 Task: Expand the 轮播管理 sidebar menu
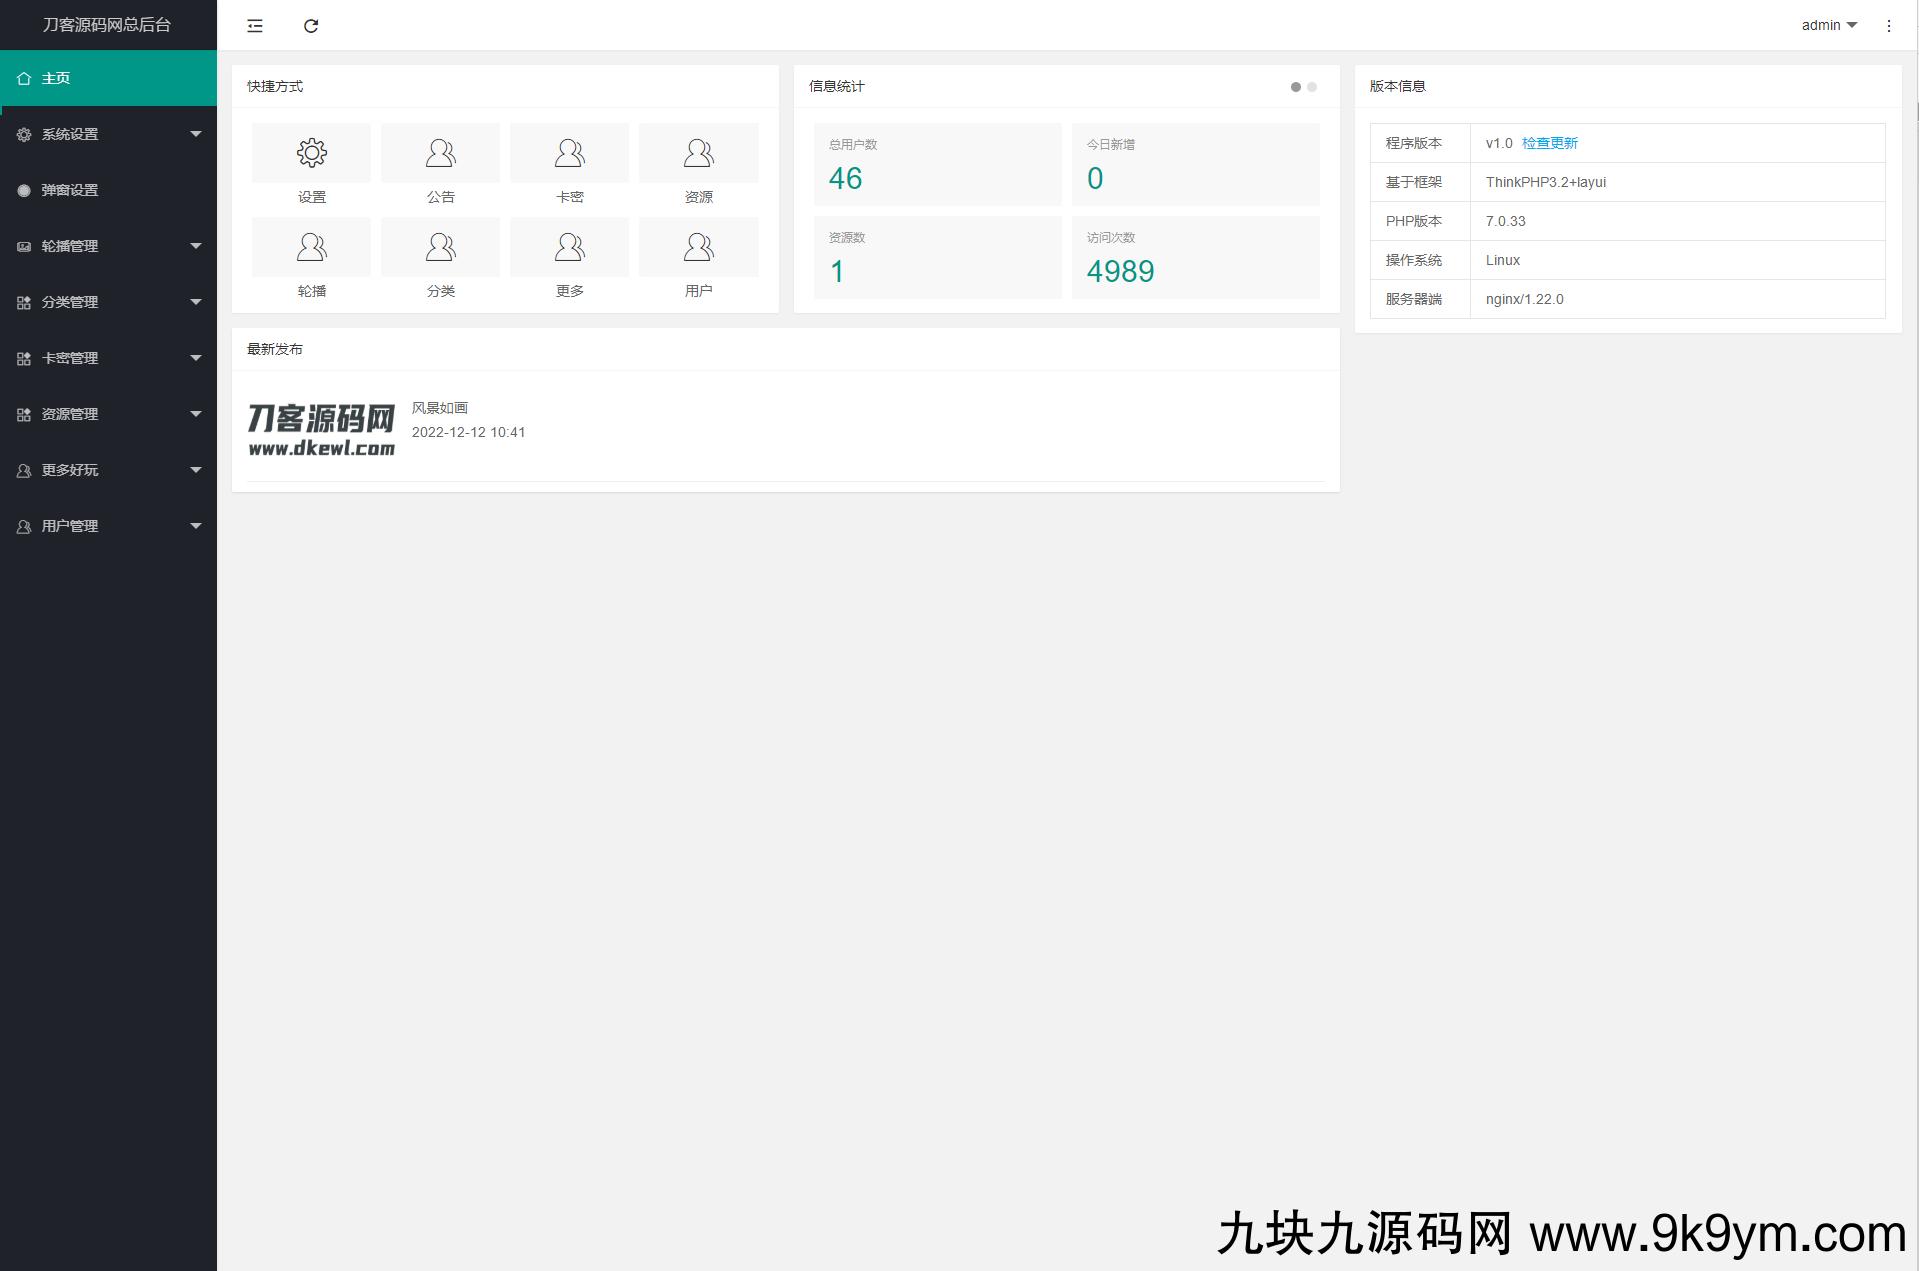[108, 246]
